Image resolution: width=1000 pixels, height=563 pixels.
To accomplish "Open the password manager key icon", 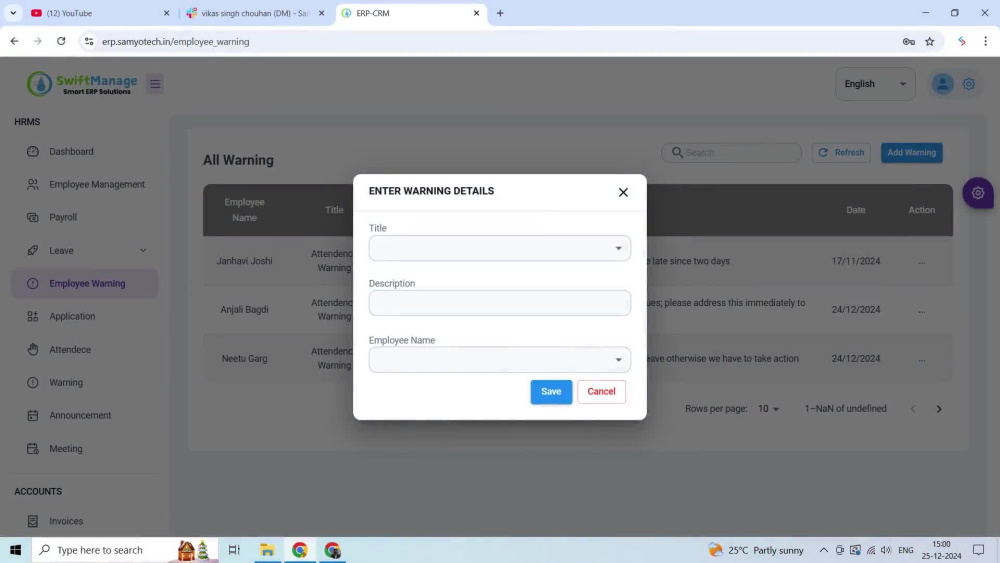I will click(909, 41).
